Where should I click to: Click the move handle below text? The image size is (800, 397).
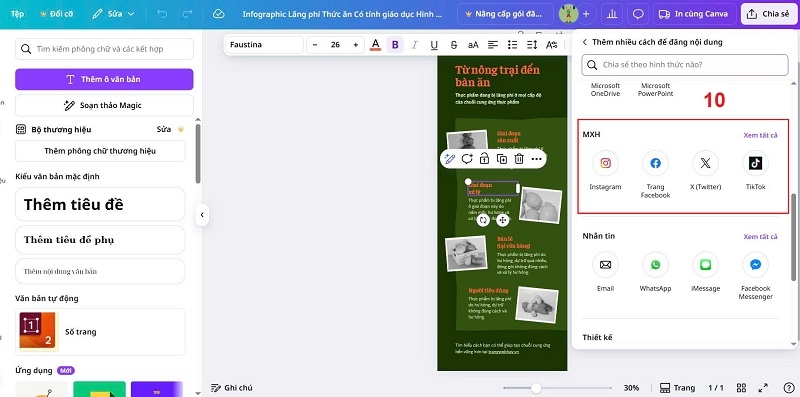pyautogui.click(x=503, y=220)
